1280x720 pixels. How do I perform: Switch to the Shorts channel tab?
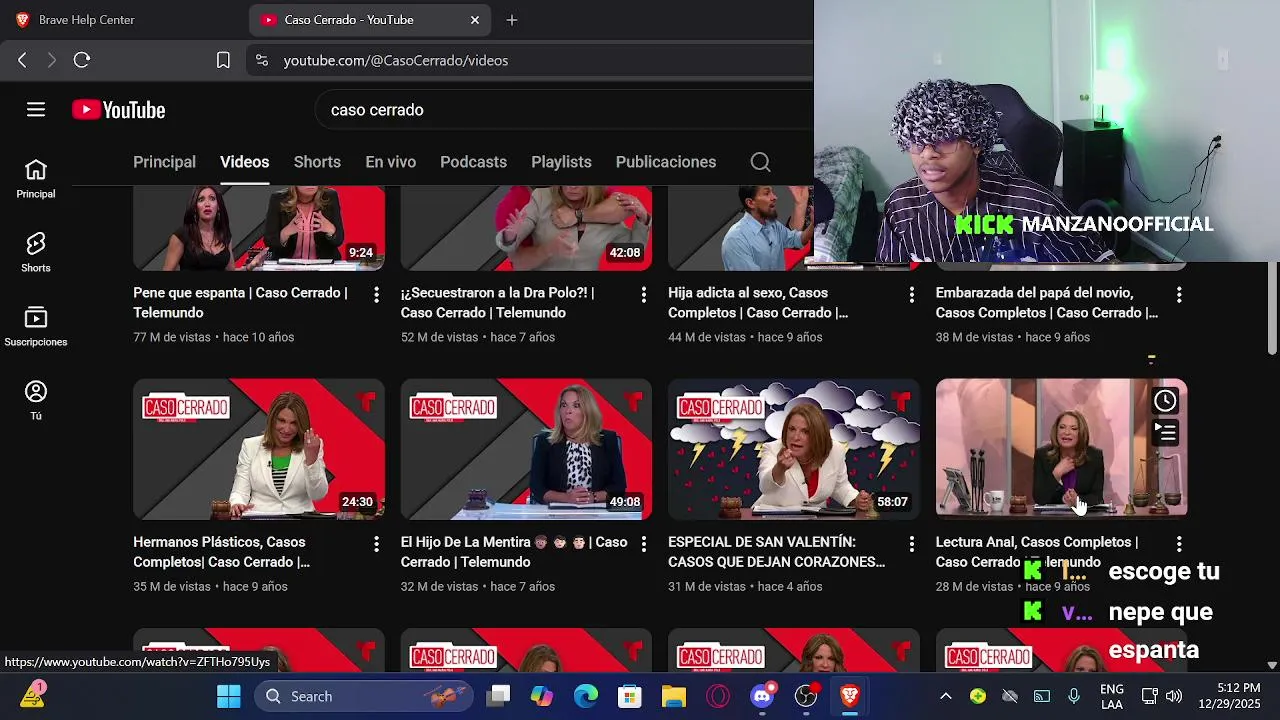pyautogui.click(x=317, y=162)
